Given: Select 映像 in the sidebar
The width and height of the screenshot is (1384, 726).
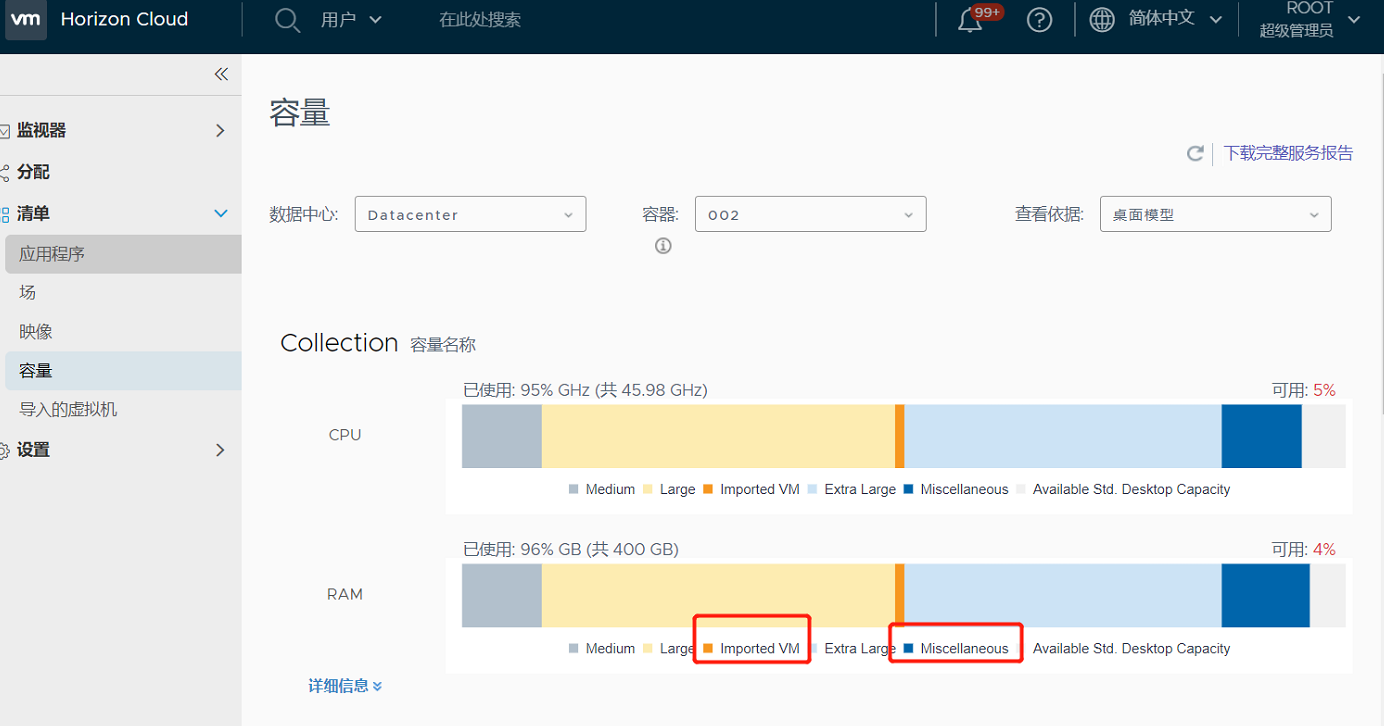Looking at the screenshot, I should coord(121,331).
